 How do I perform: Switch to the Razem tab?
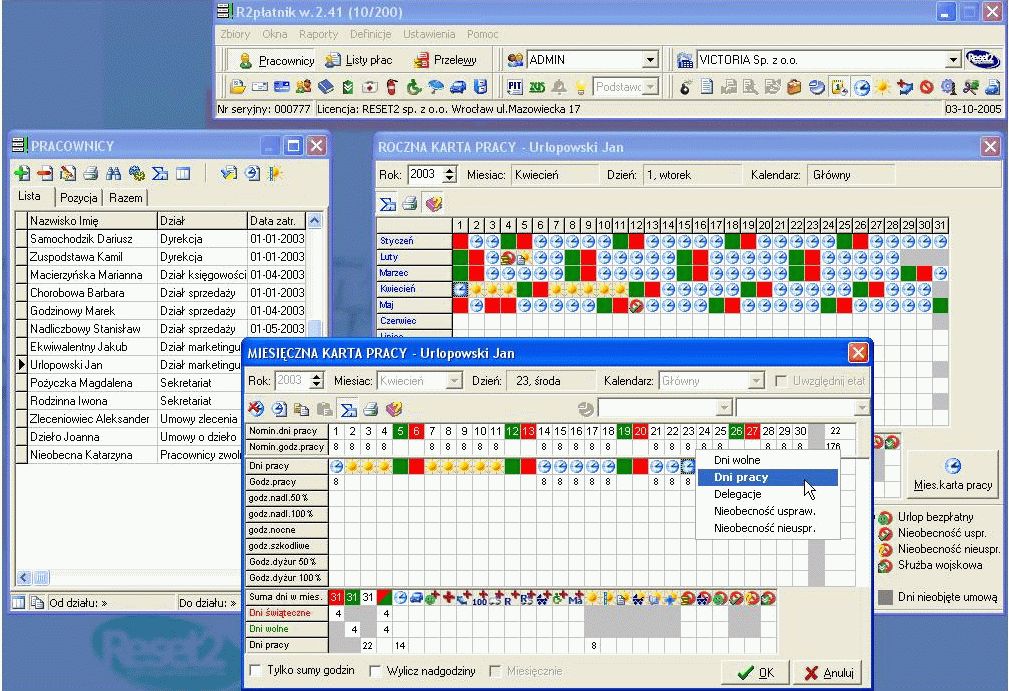point(125,198)
